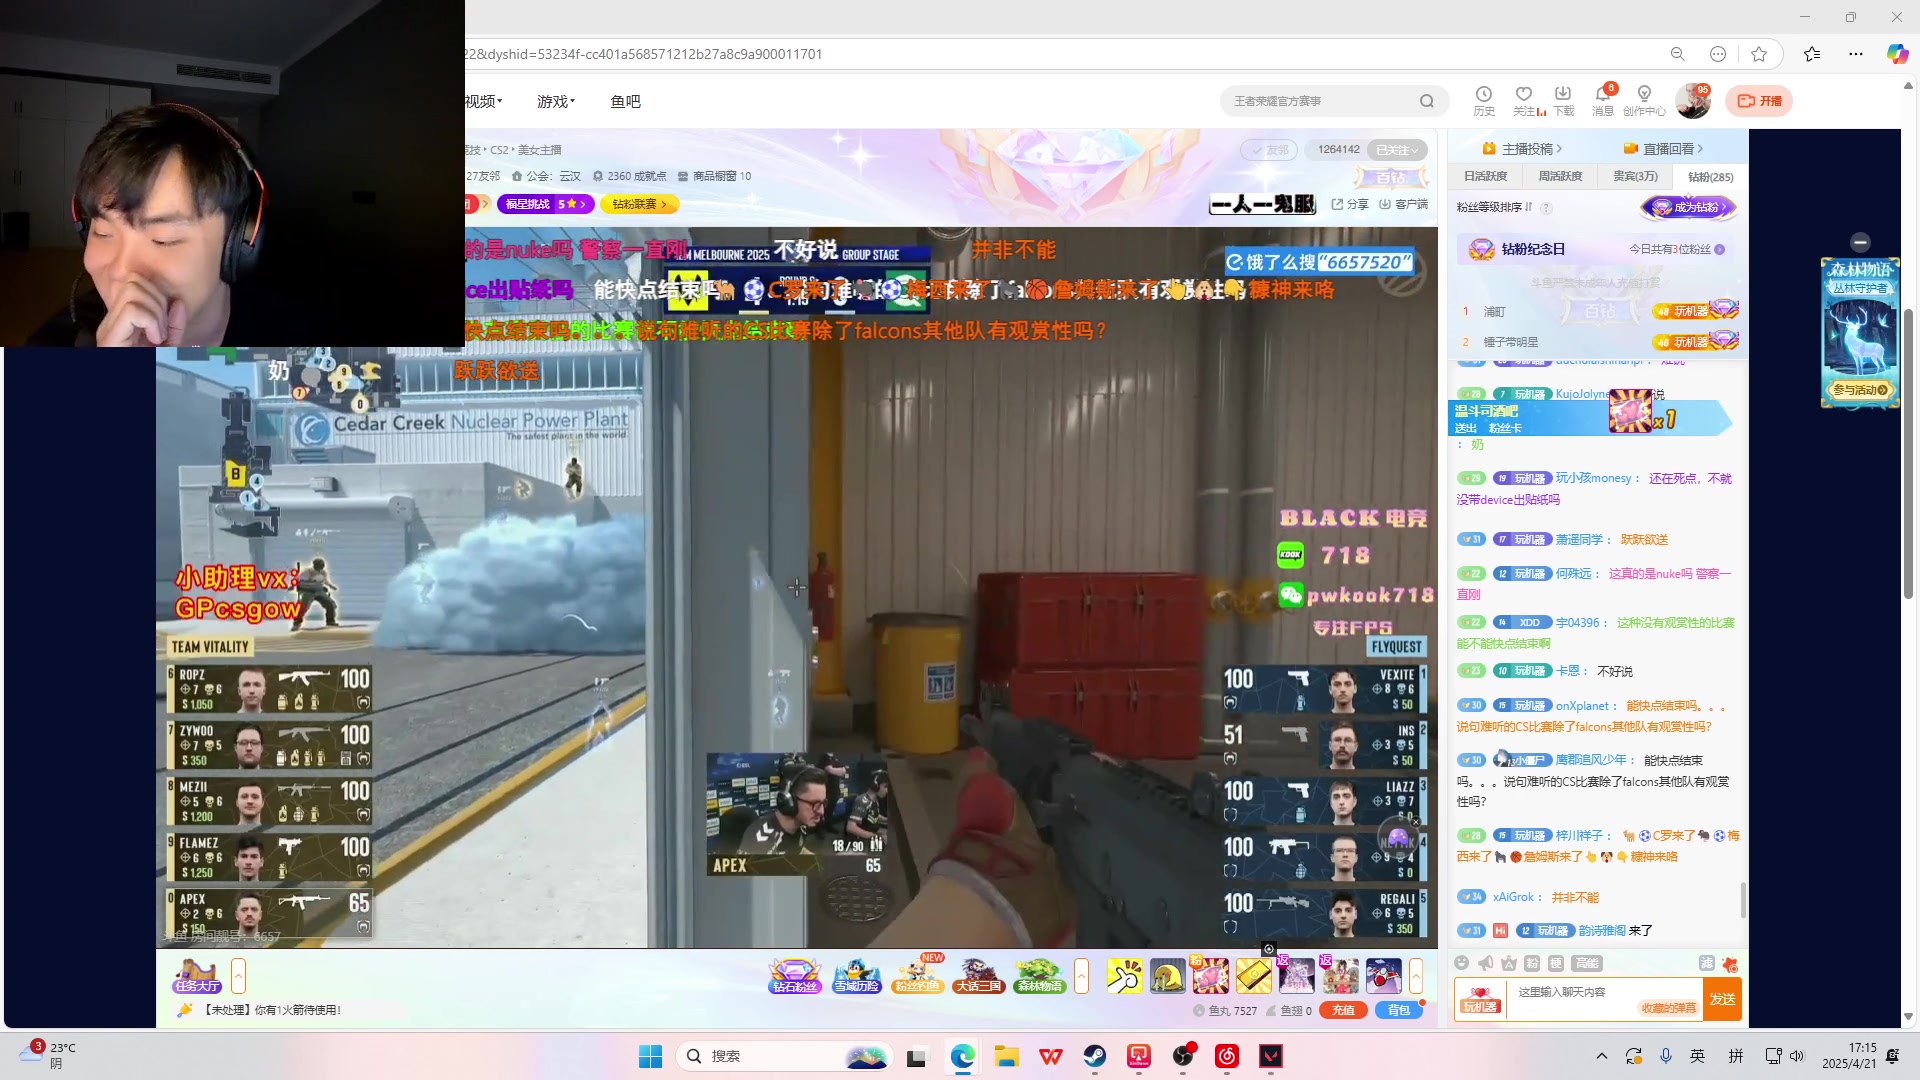The width and height of the screenshot is (1920, 1080).
Task: Open File Explorer from the taskbar
Action: [x=1006, y=1056]
